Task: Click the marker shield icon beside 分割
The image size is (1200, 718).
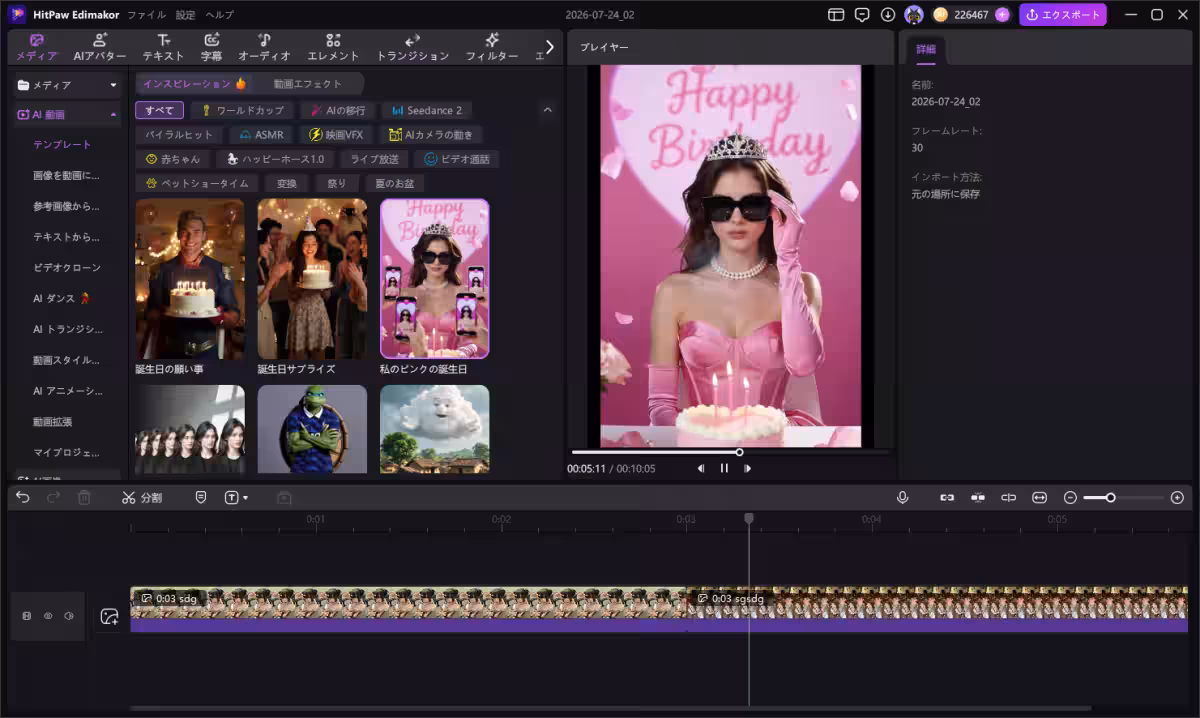Action: (x=200, y=497)
